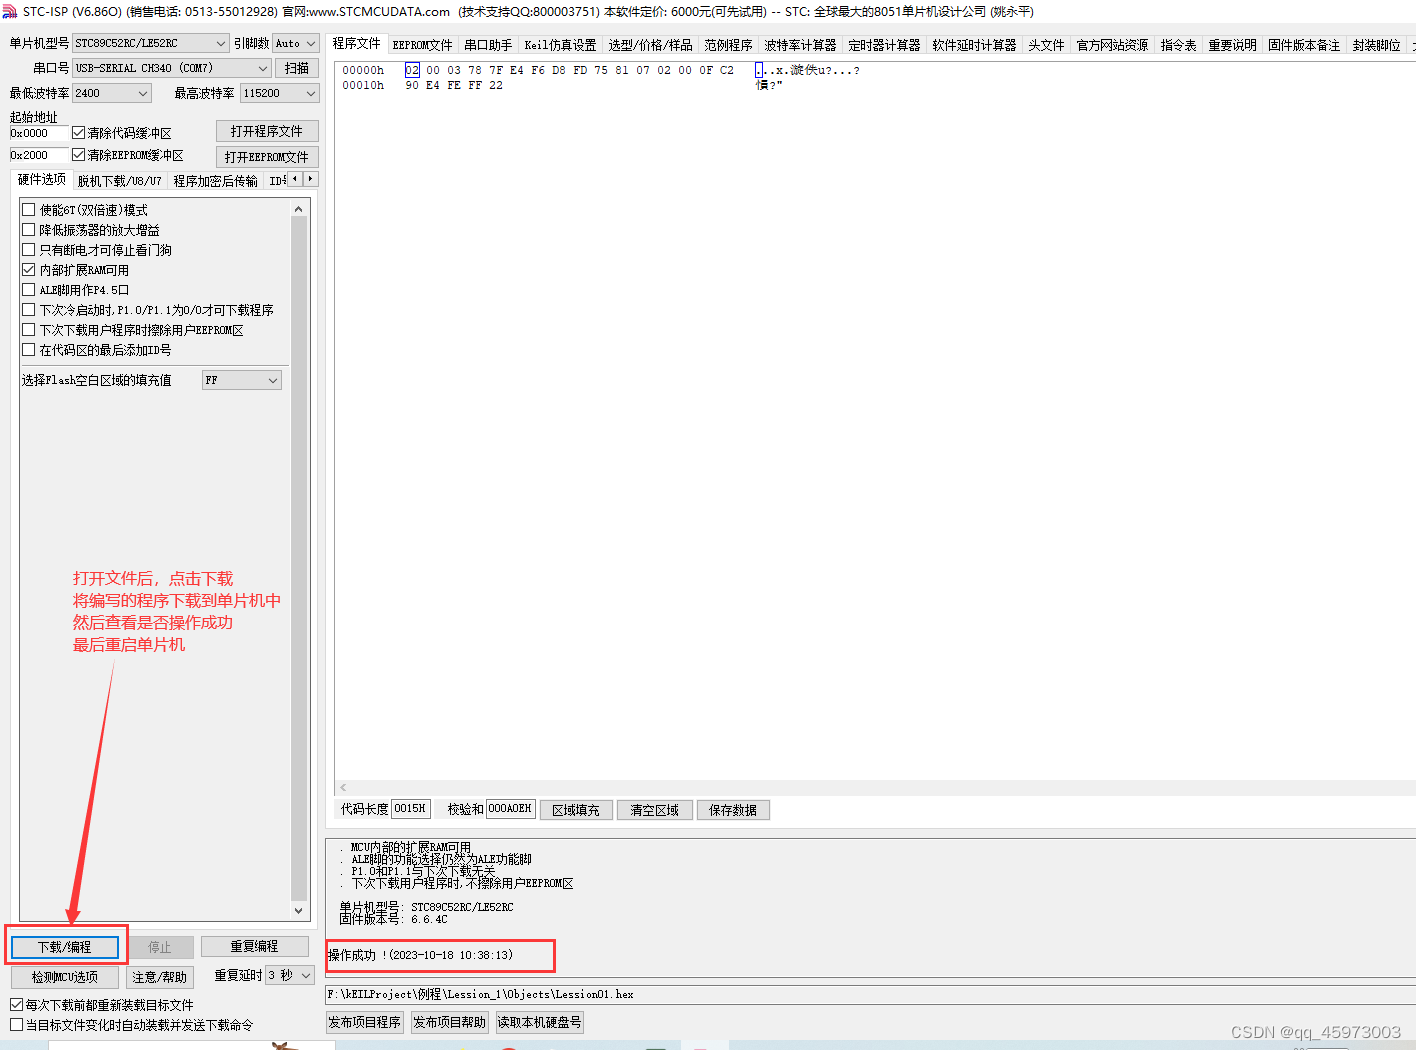The height and width of the screenshot is (1050, 1416).
Task: Click the 0x2000 start address field
Action: [x=39, y=155]
